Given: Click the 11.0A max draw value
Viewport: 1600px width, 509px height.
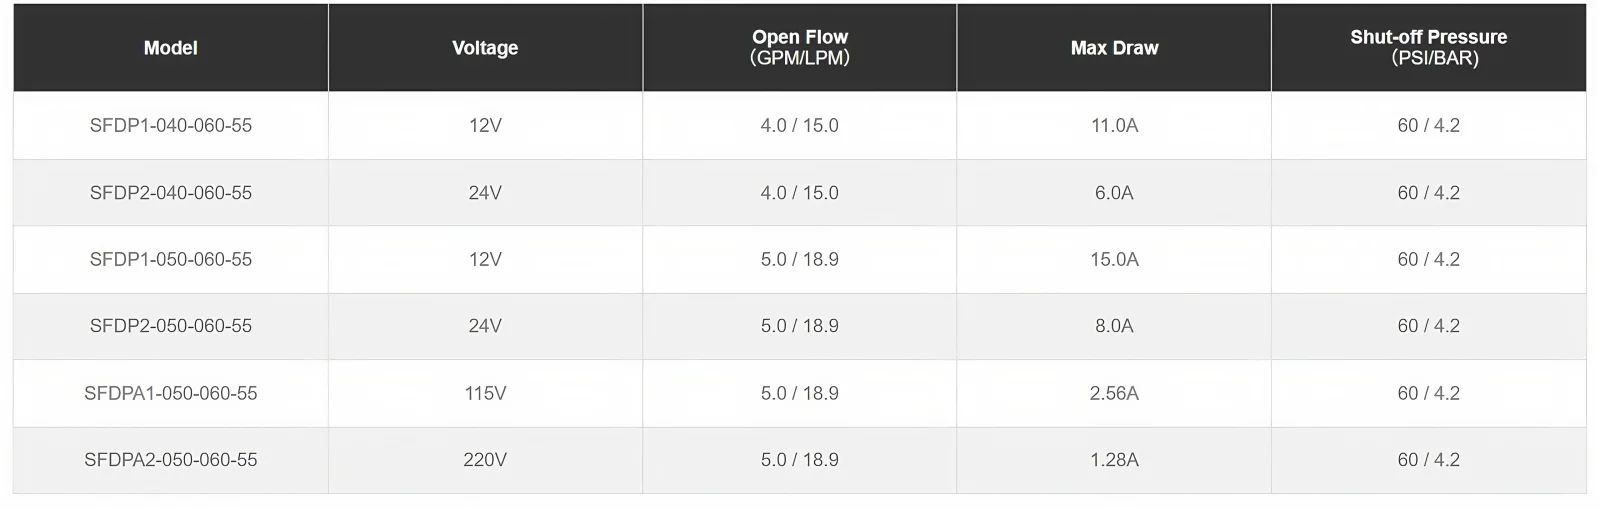Looking at the screenshot, I should point(1114,126).
